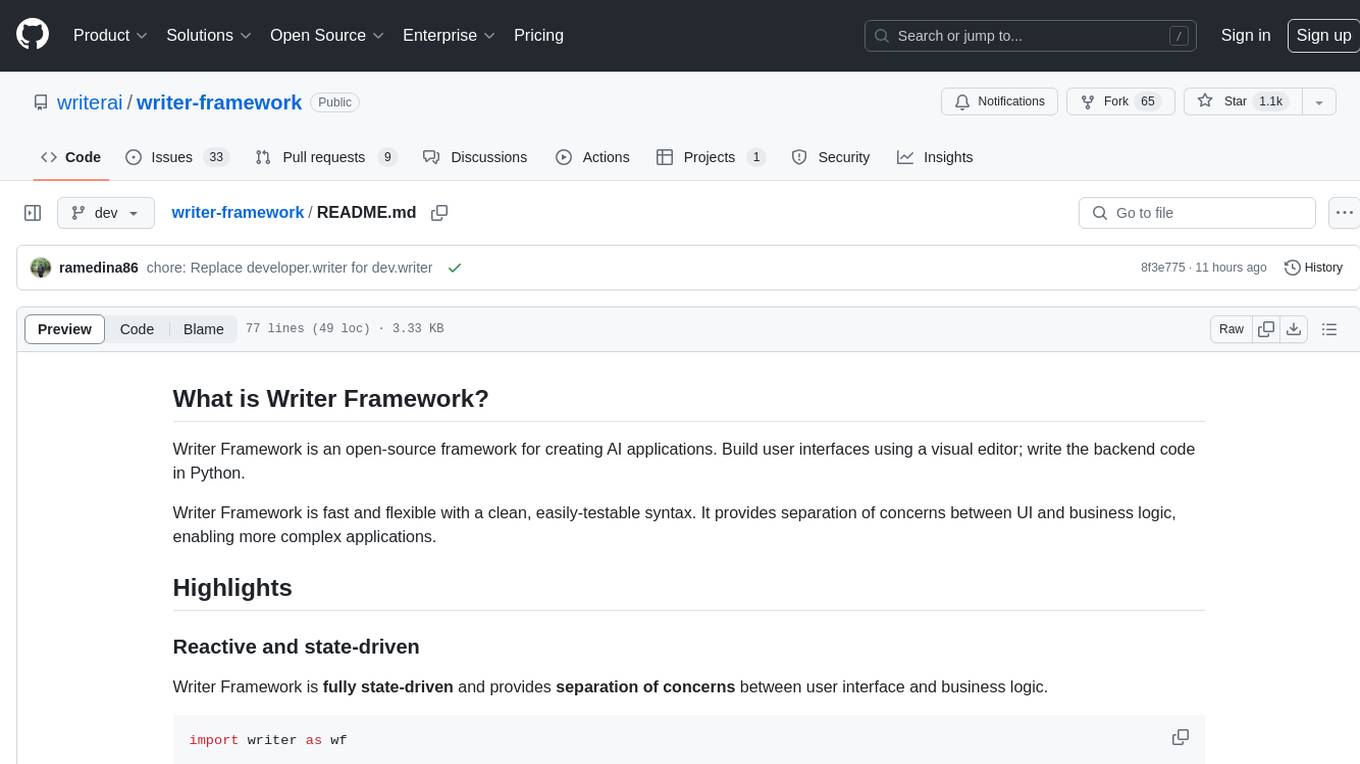Open the Projects tab
Image resolution: width=1360 pixels, height=764 pixels.
coord(711,157)
